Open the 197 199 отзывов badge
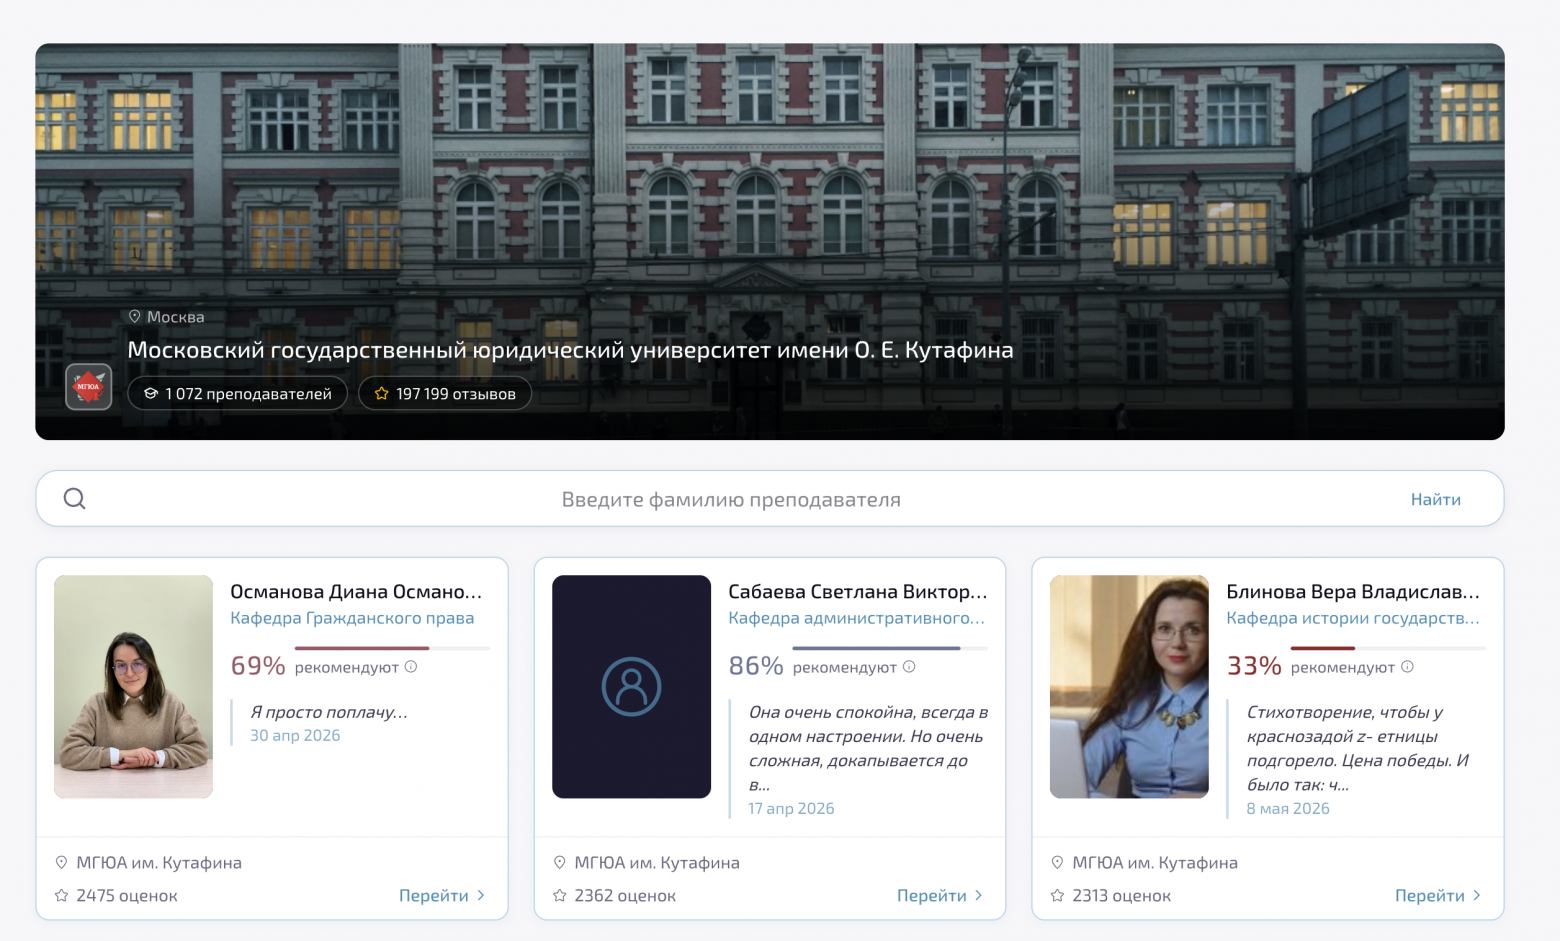 click(x=445, y=394)
